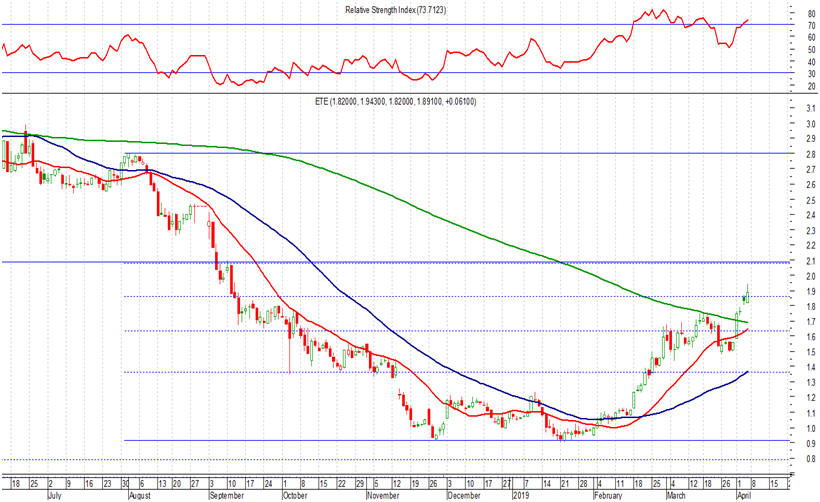This screenshot has height=502, width=820.
Task: Click date tick 27 under August
Action: click(x=195, y=484)
